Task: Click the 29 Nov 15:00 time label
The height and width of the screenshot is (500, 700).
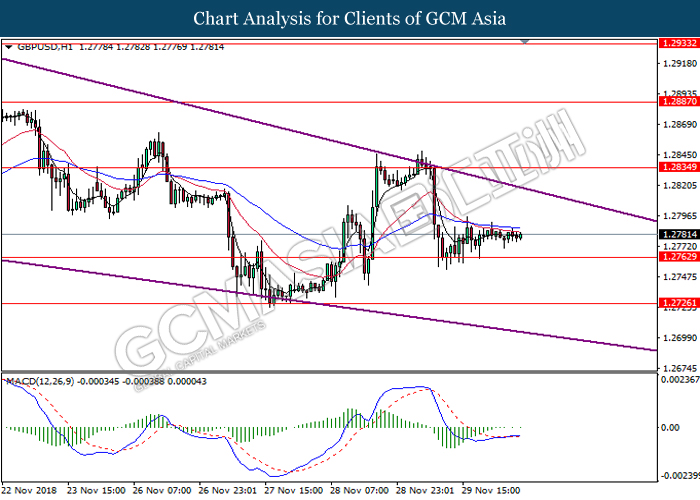Action: click(x=491, y=490)
